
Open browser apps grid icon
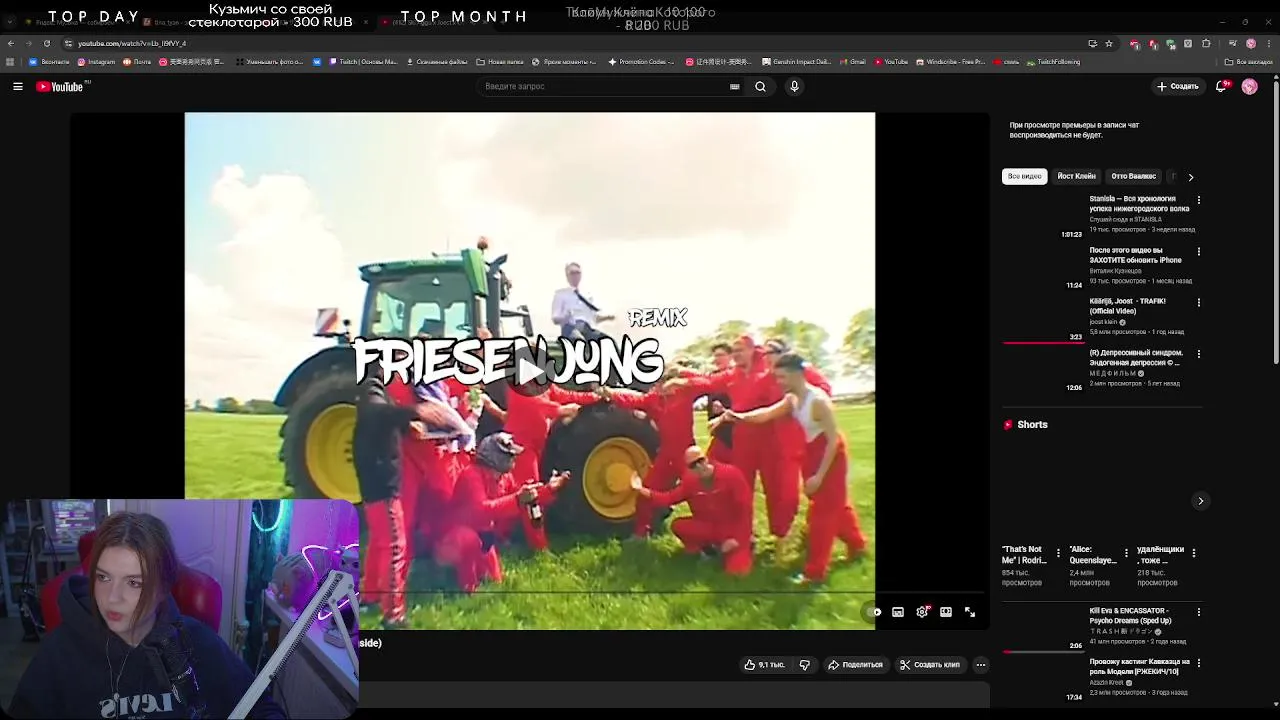point(10,62)
